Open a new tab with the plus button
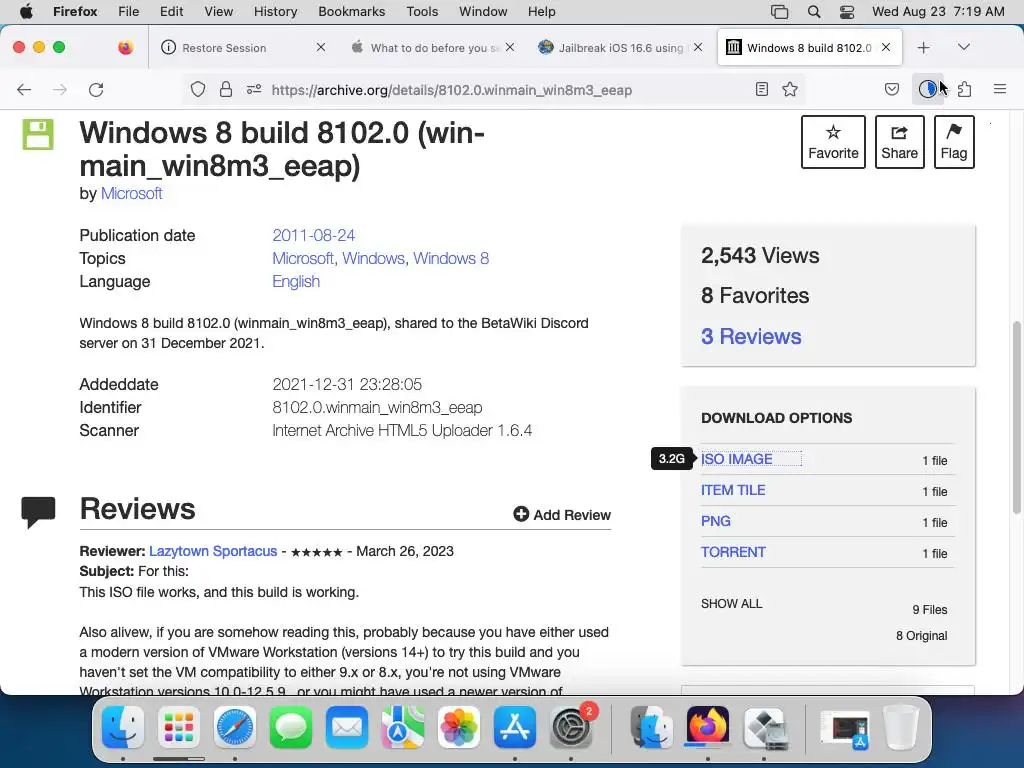 [x=923, y=48]
